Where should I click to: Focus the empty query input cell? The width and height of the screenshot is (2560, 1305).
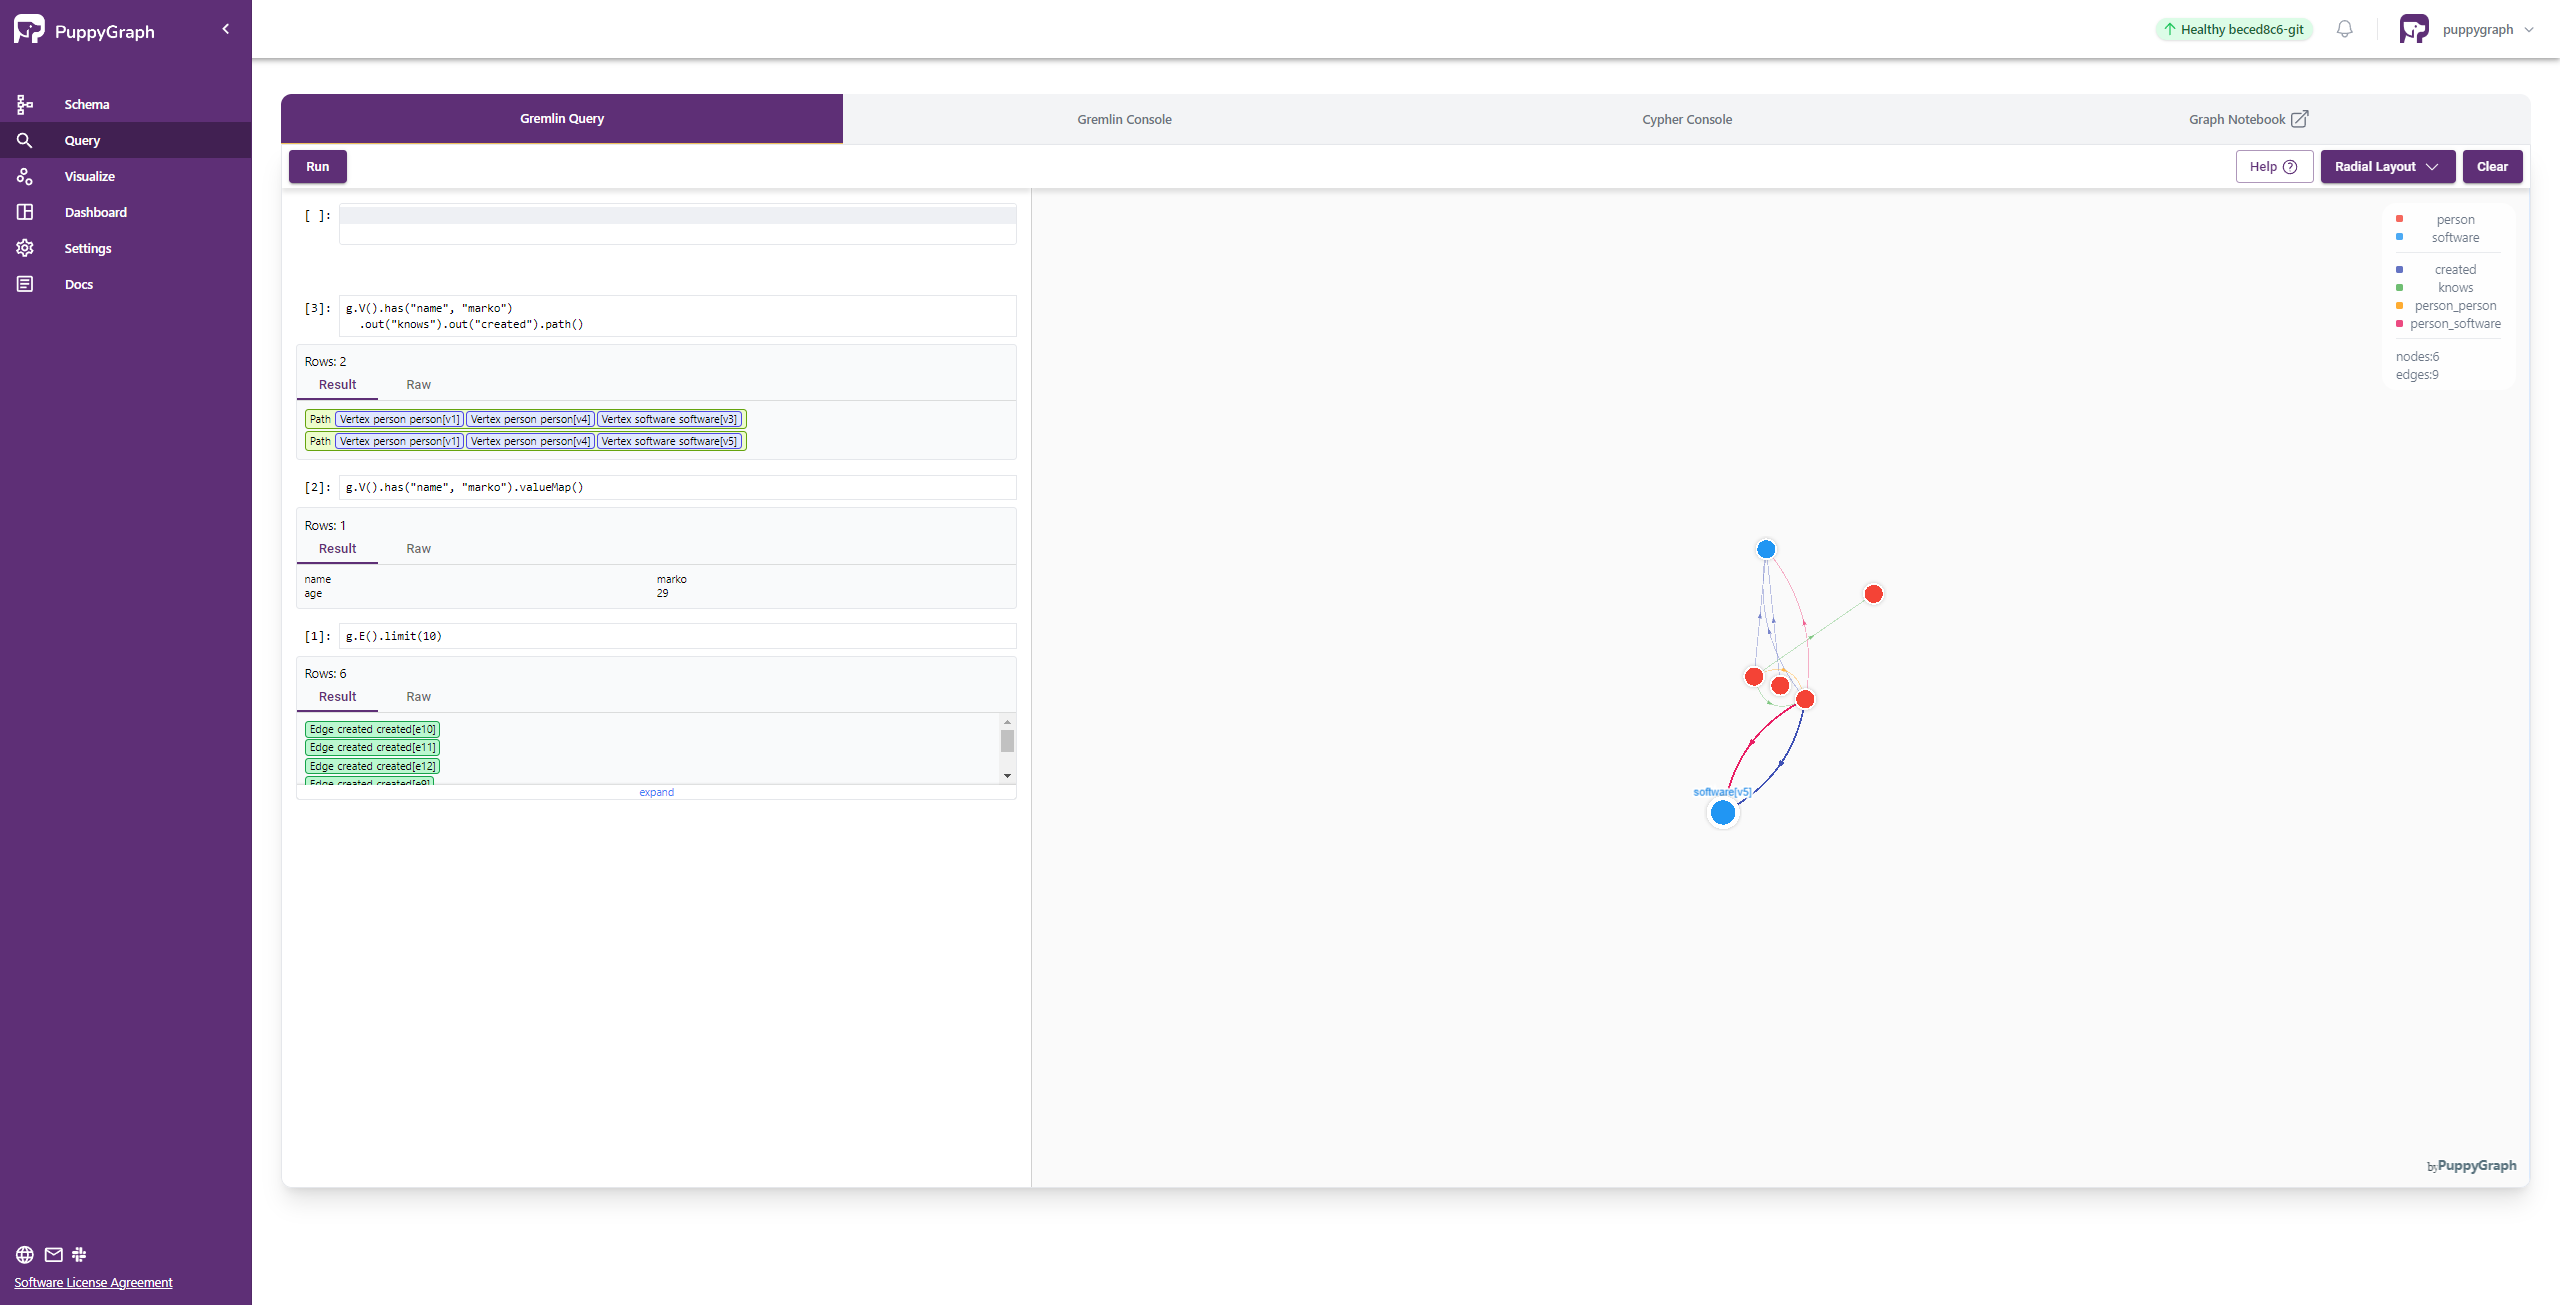[x=678, y=224]
